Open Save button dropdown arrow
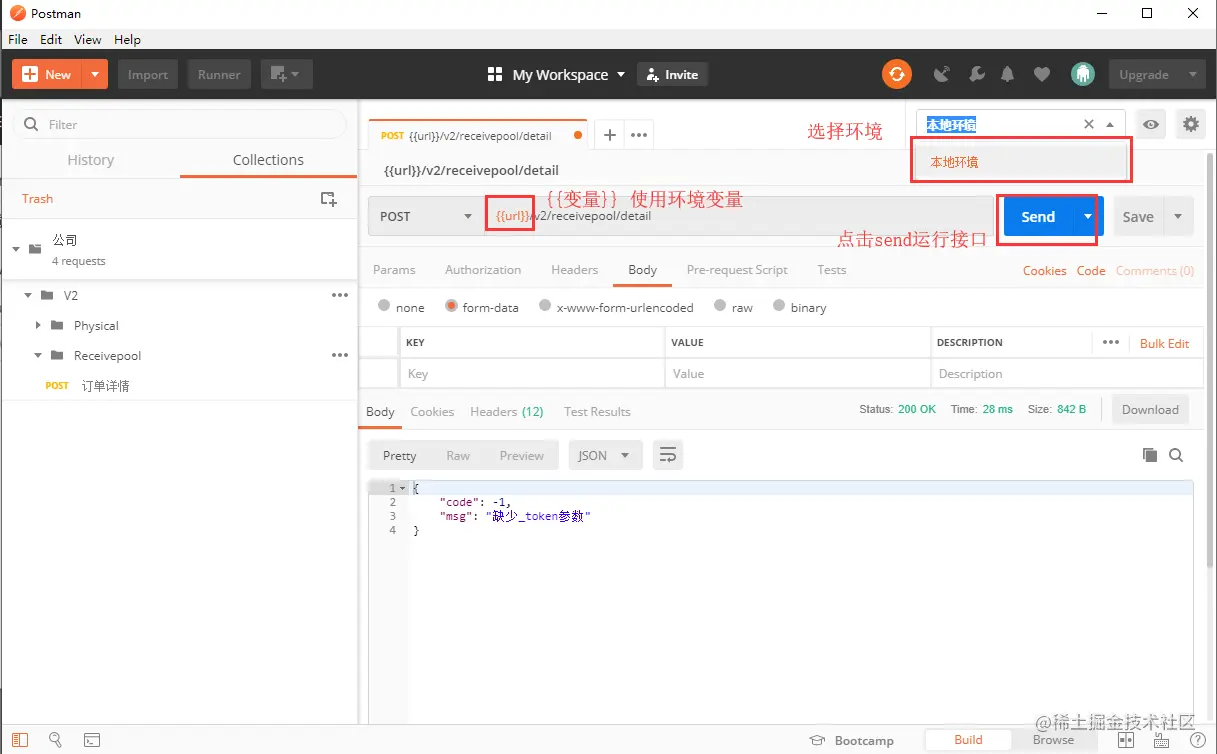This screenshot has width=1217, height=754. (1178, 216)
